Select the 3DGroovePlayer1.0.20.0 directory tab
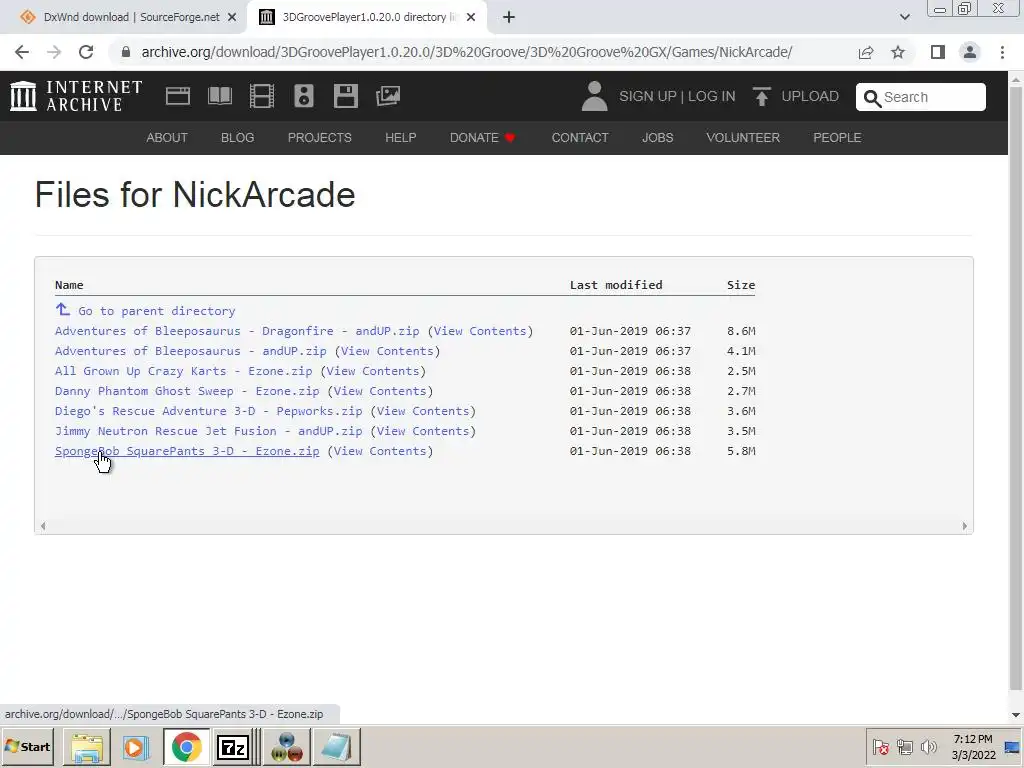 (366, 18)
